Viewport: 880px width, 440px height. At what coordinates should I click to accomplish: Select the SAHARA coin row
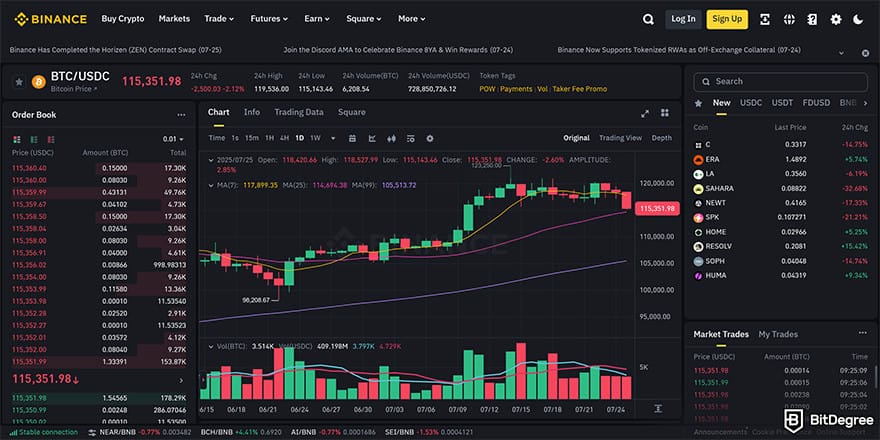pos(780,189)
